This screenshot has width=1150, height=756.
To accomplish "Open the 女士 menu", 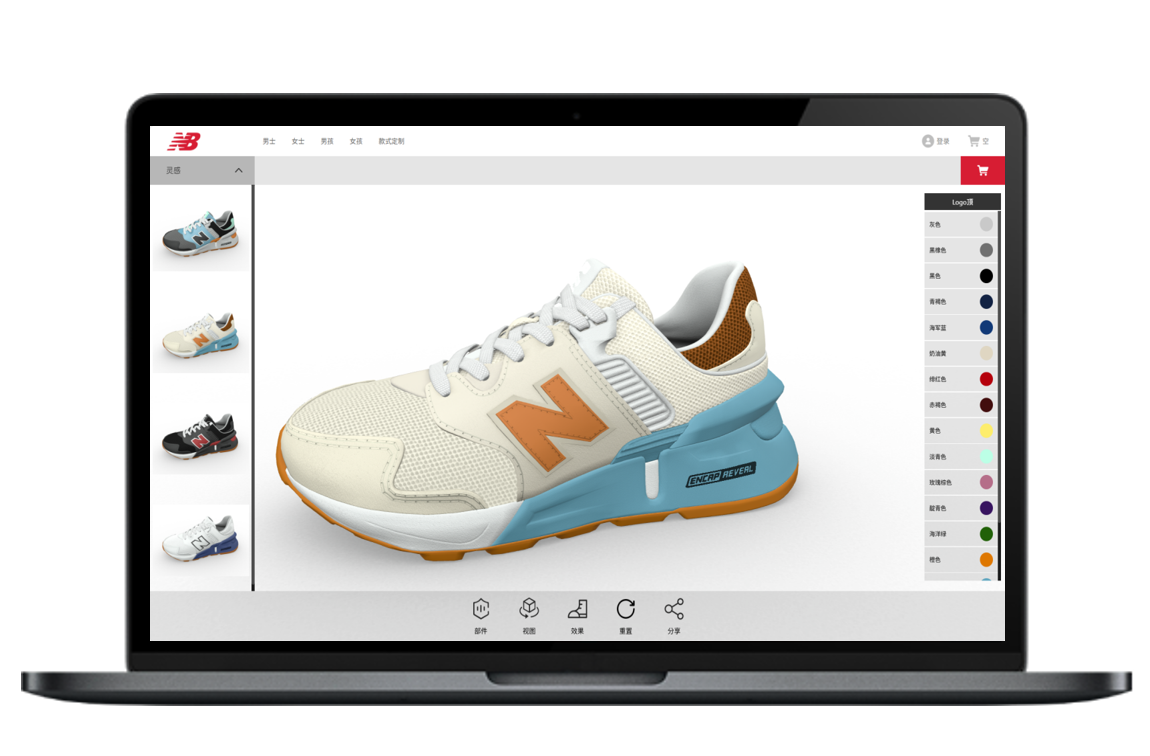I will tap(298, 142).
